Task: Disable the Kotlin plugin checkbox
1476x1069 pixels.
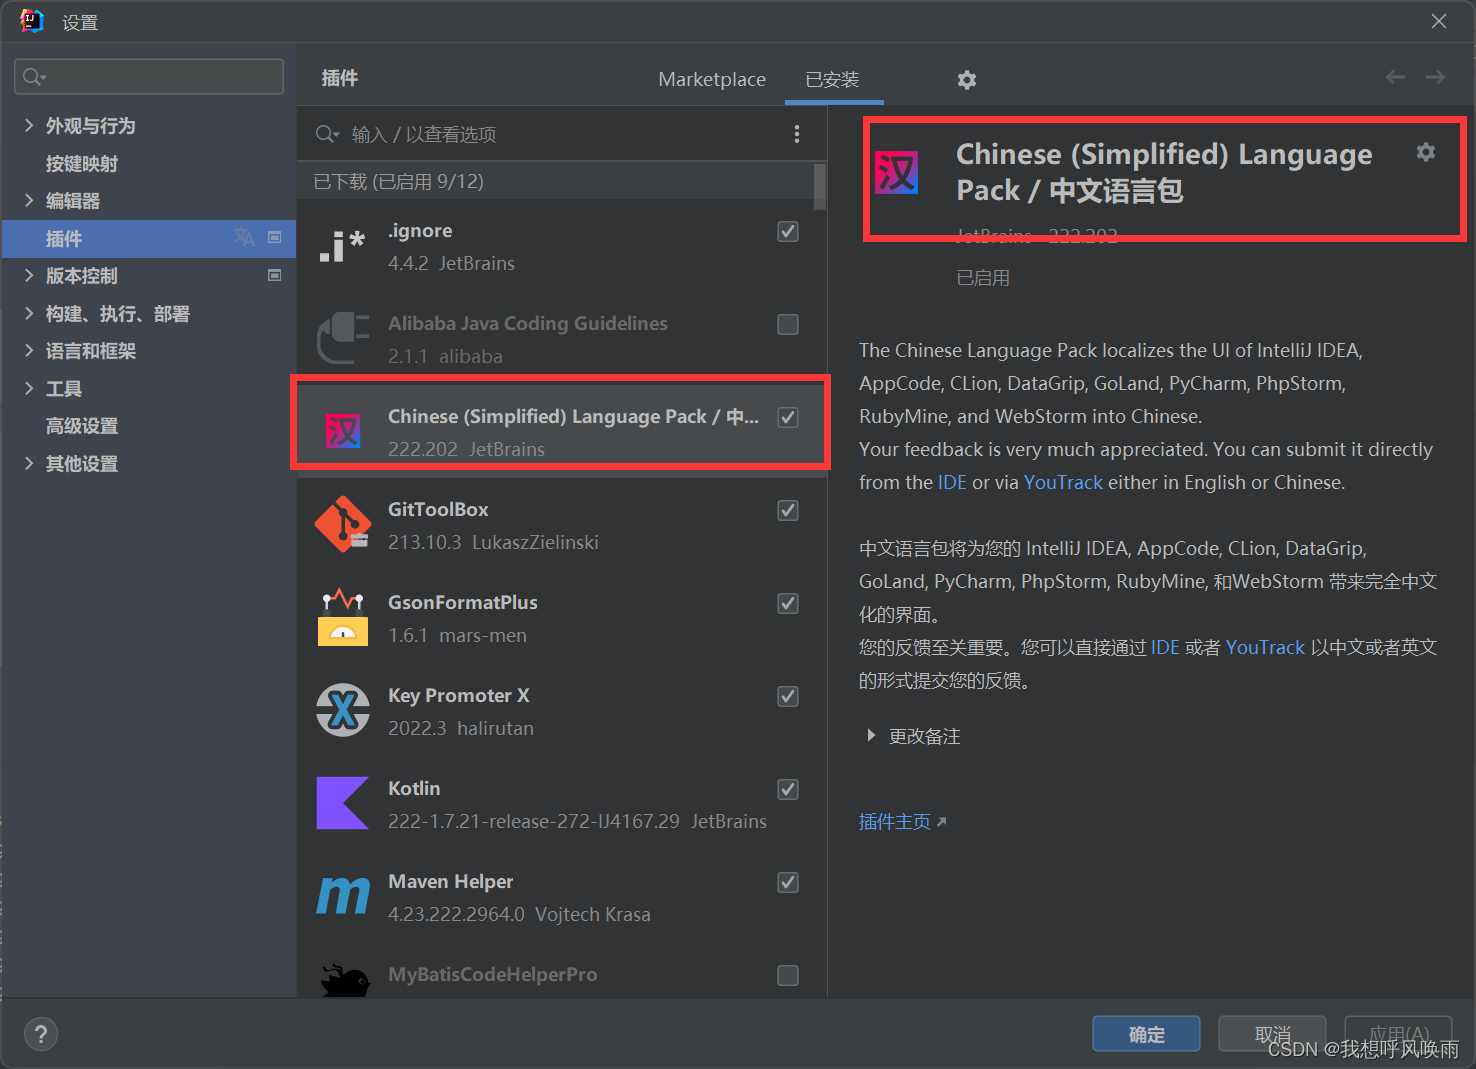Action: pyautogui.click(x=788, y=789)
